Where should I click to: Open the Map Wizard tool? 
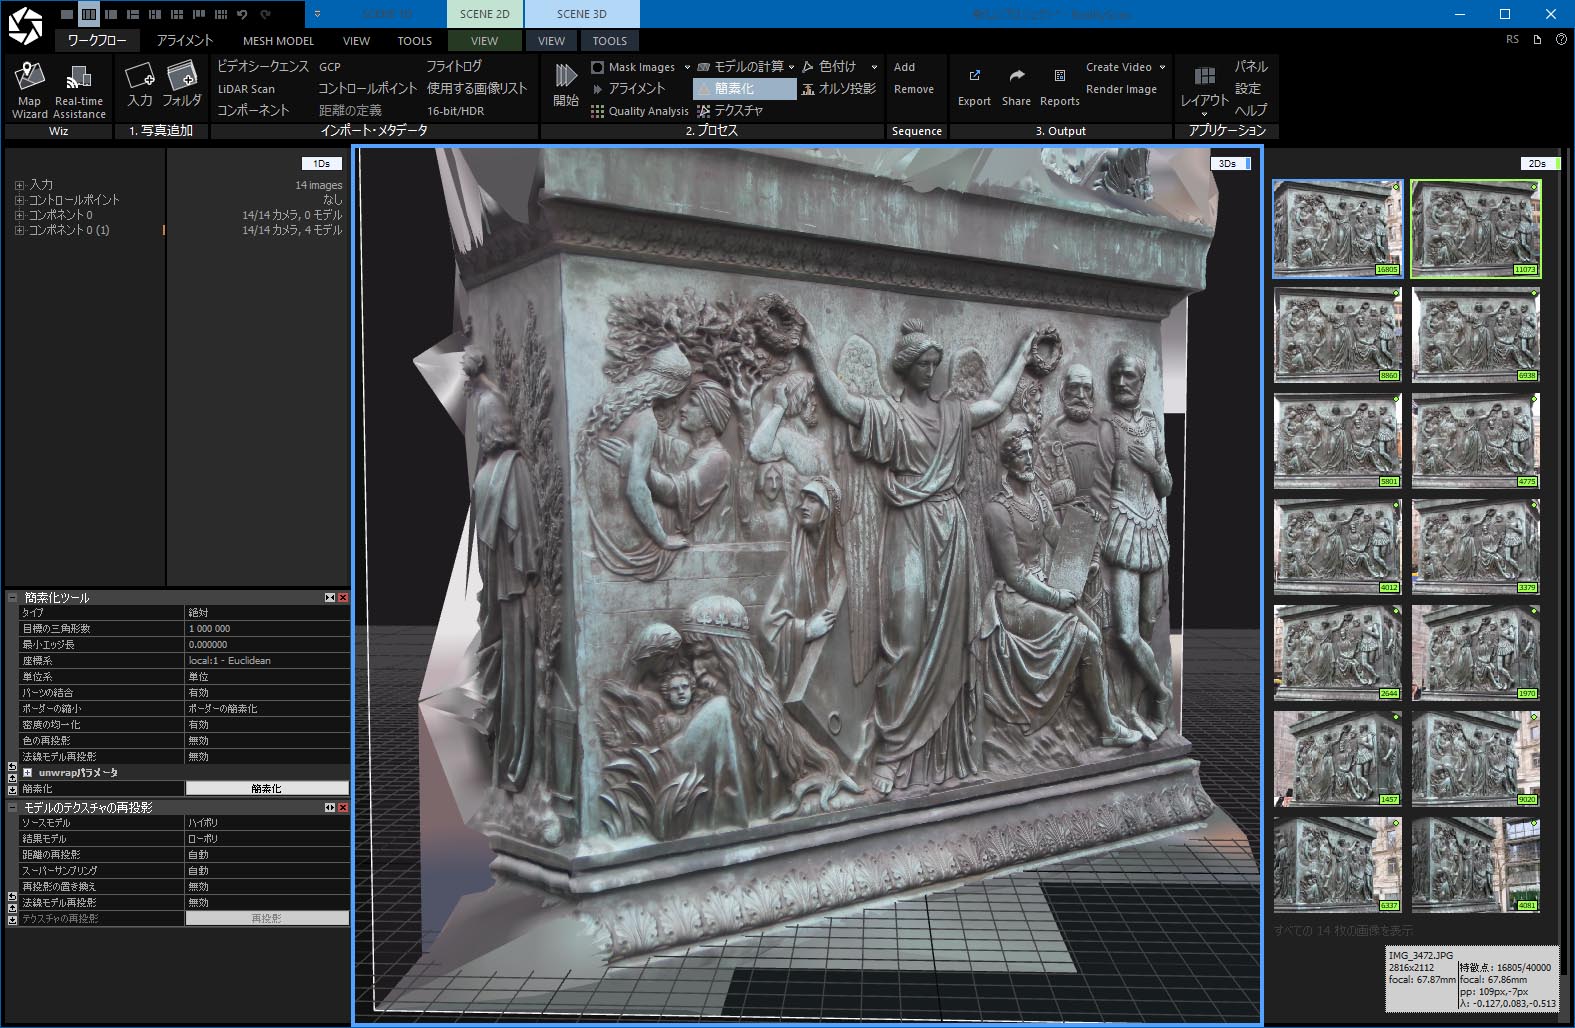[30, 89]
